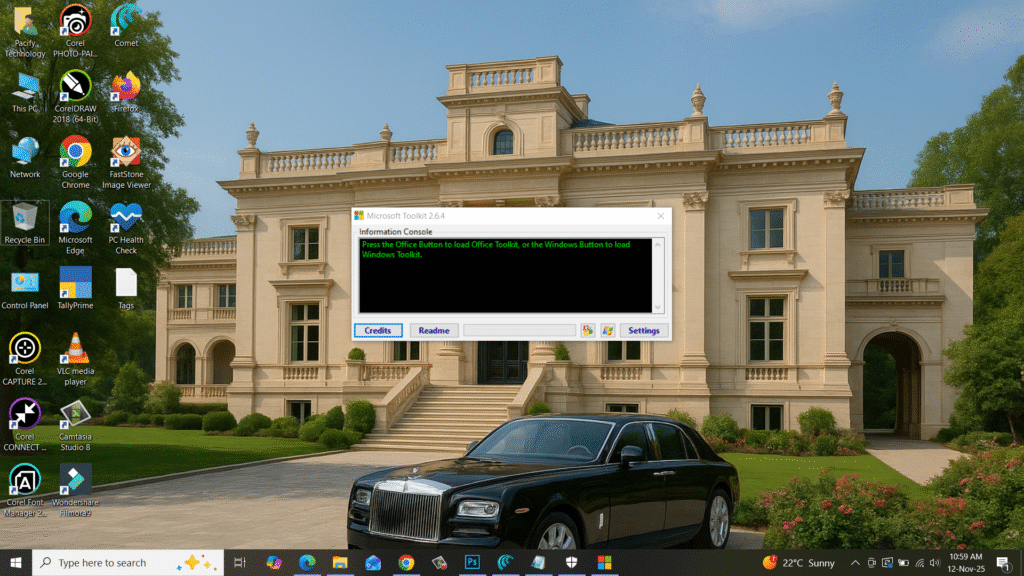Click the Office button to load Office Toolkit

coord(588,330)
